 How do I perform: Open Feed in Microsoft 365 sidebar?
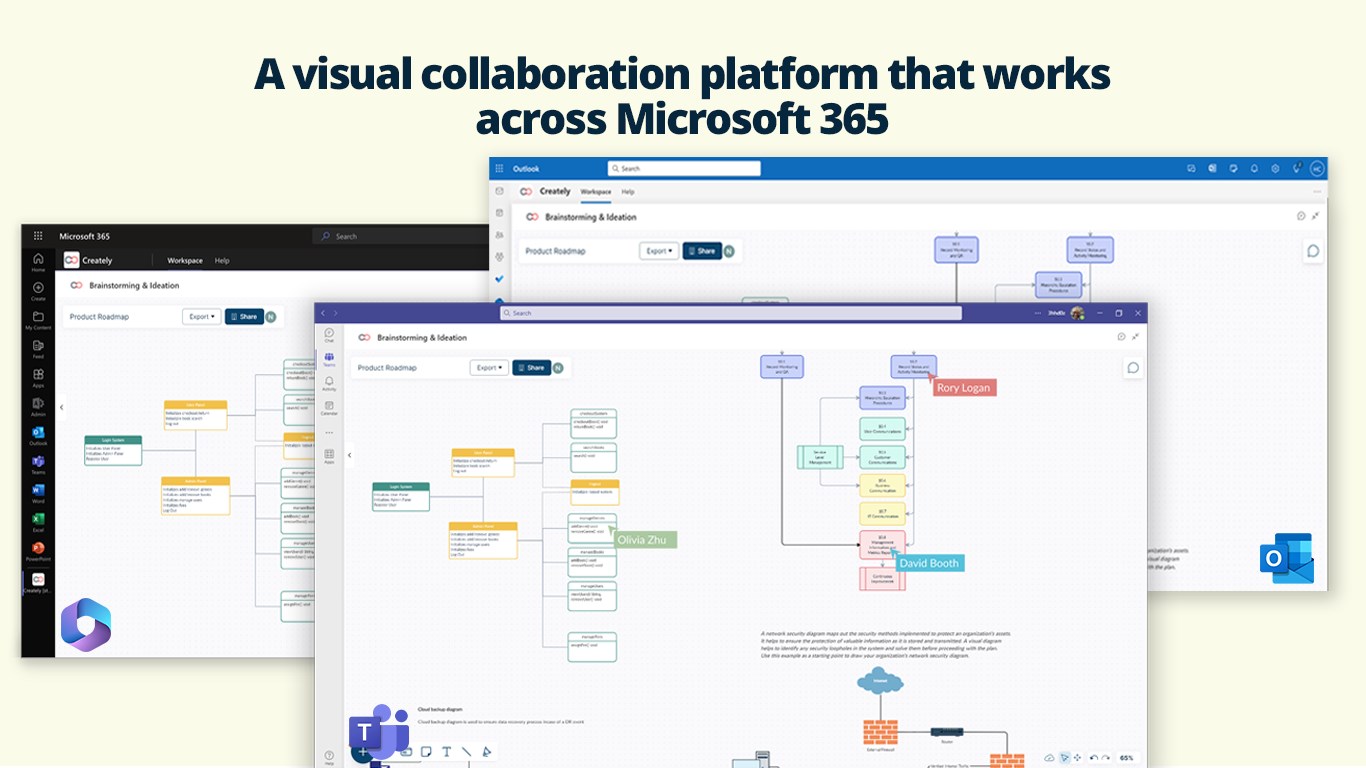click(38, 349)
